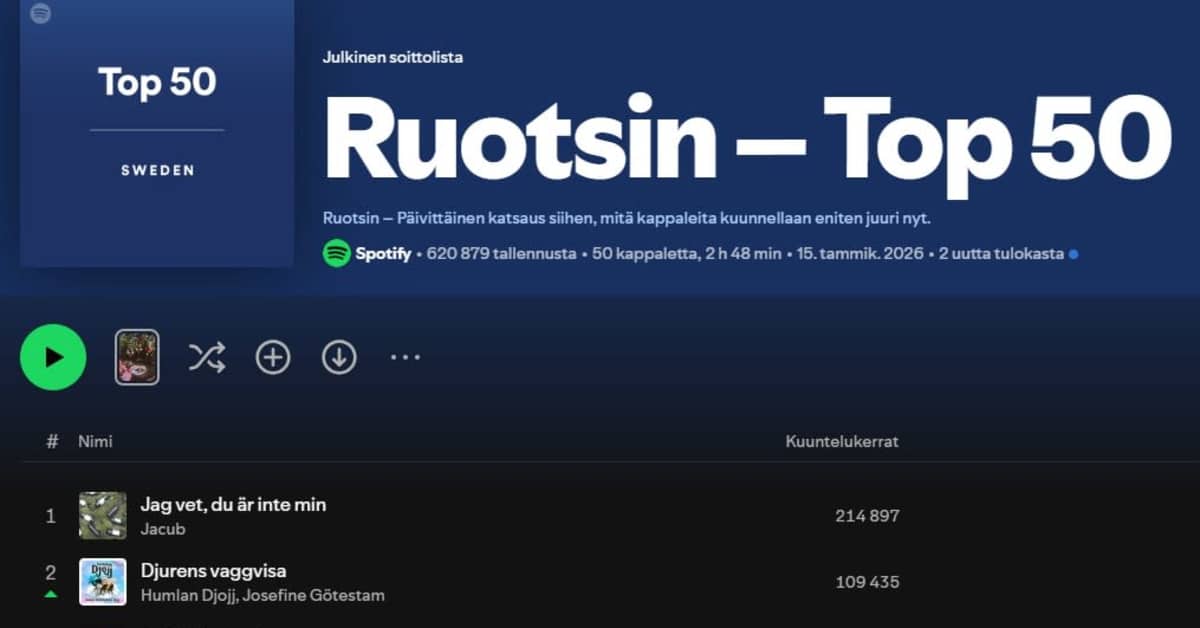Open the Spotify profile link

(383, 254)
